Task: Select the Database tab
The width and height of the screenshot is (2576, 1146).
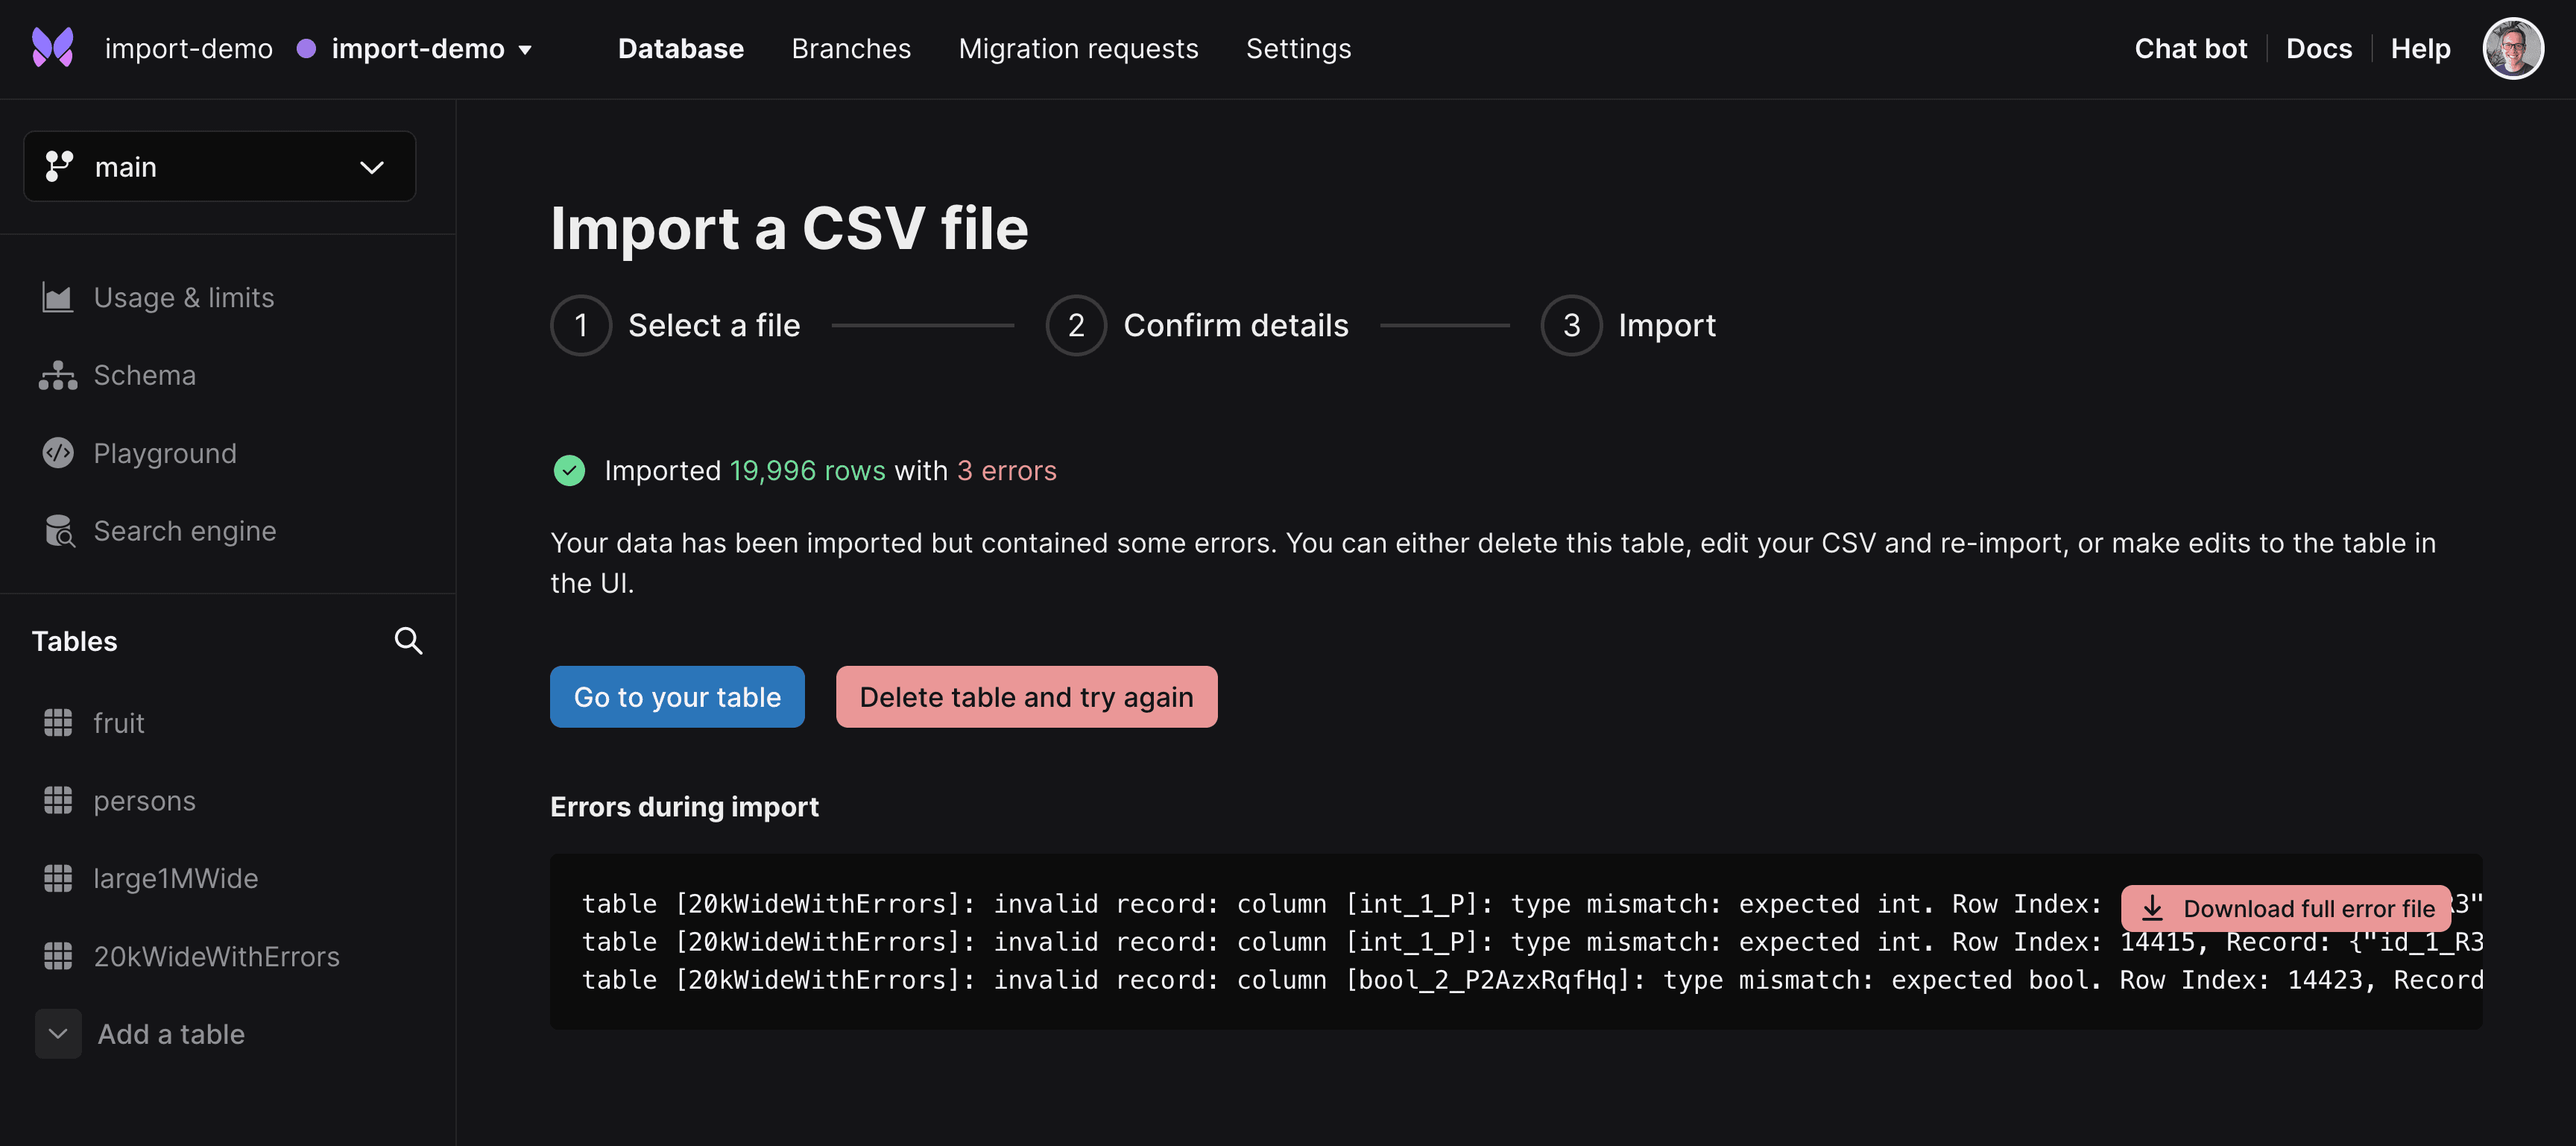Action: [680, 46]
